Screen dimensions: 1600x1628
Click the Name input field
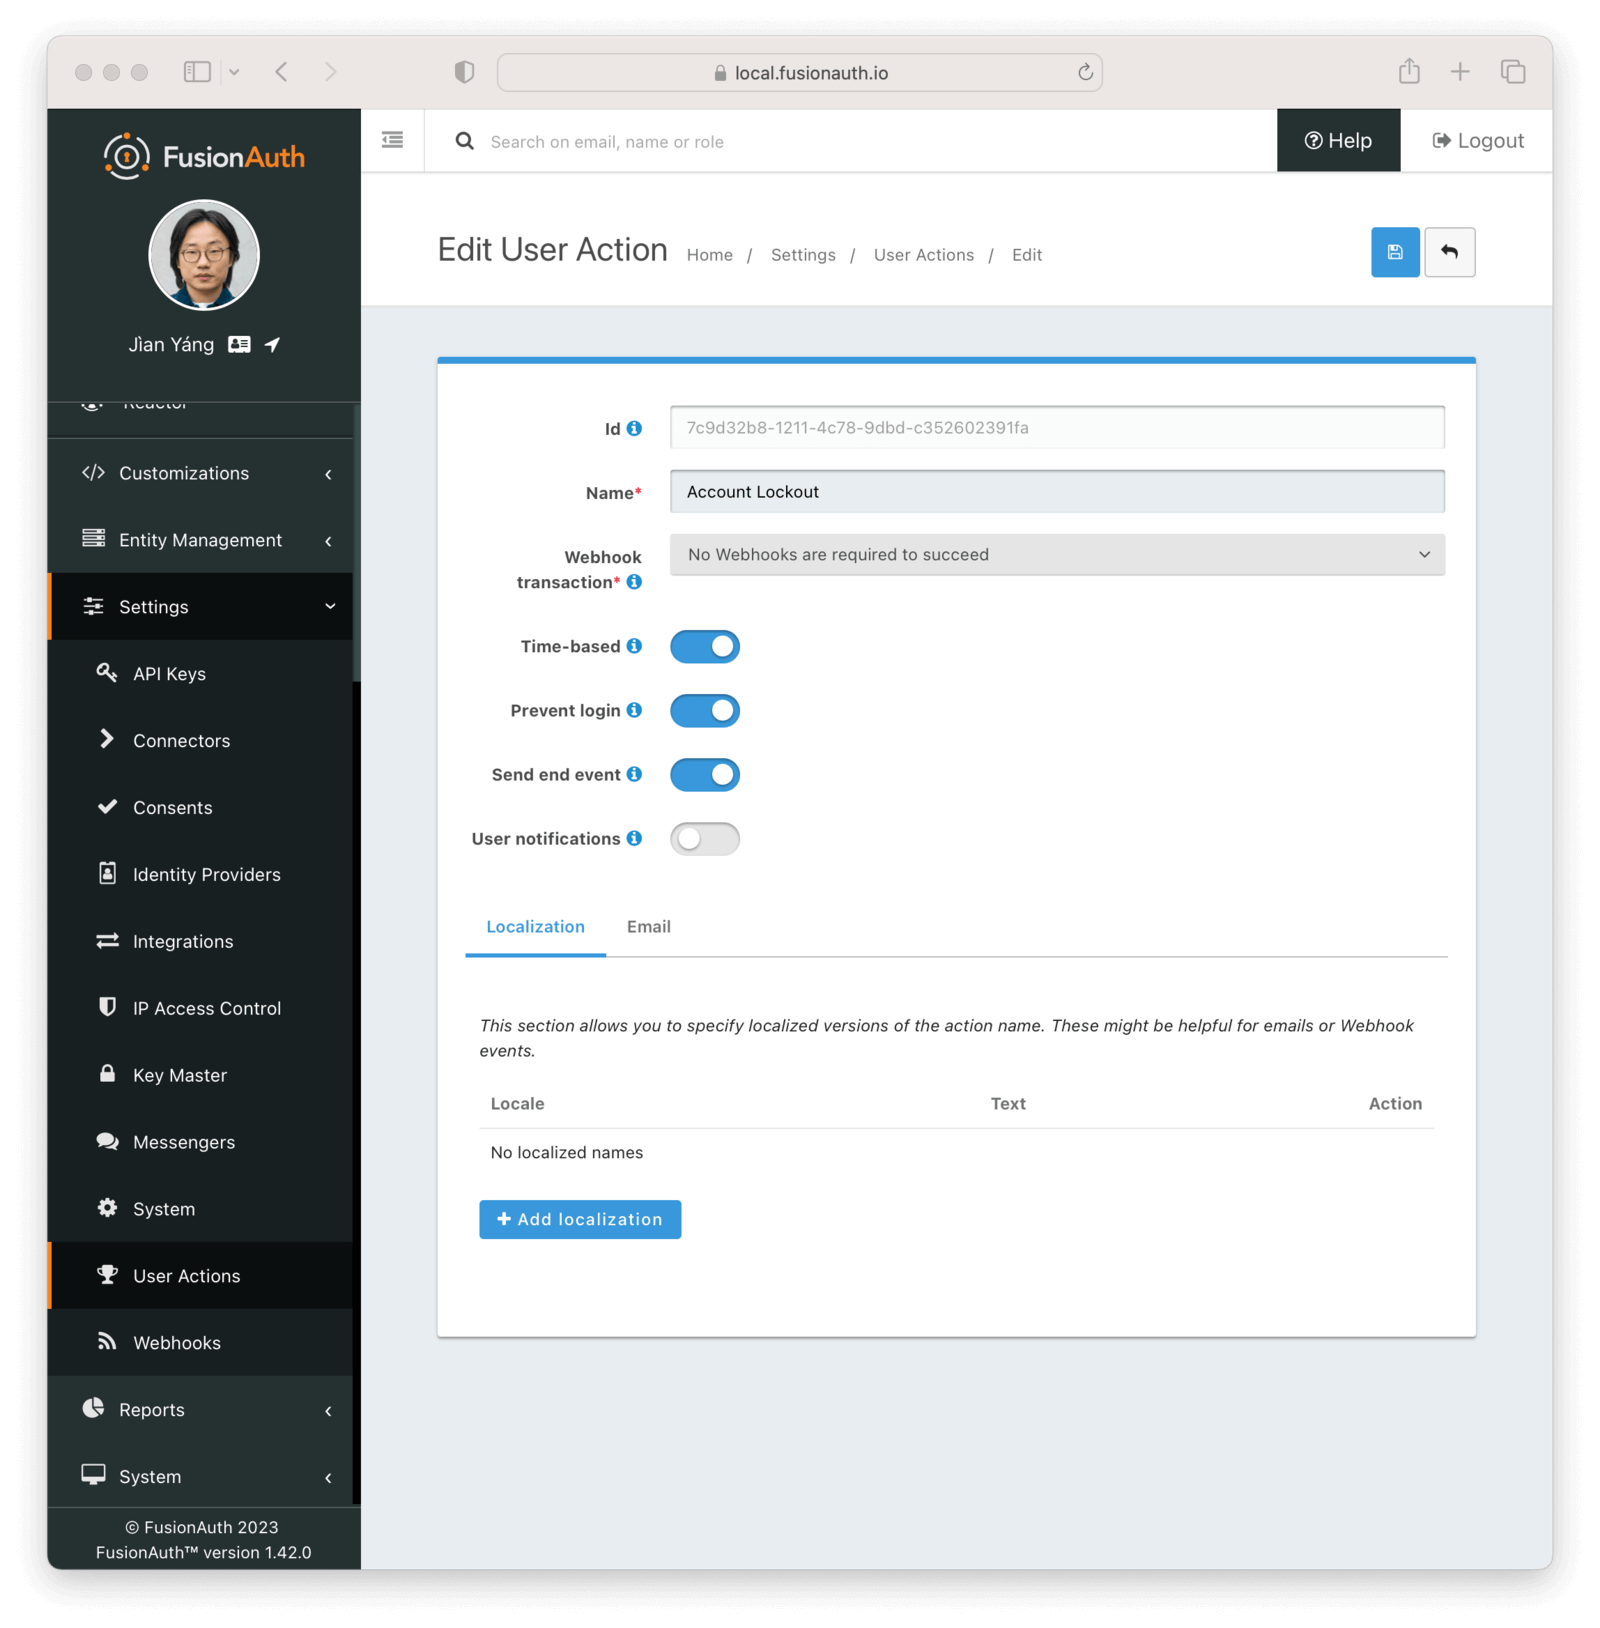[x=1056, y=491]
